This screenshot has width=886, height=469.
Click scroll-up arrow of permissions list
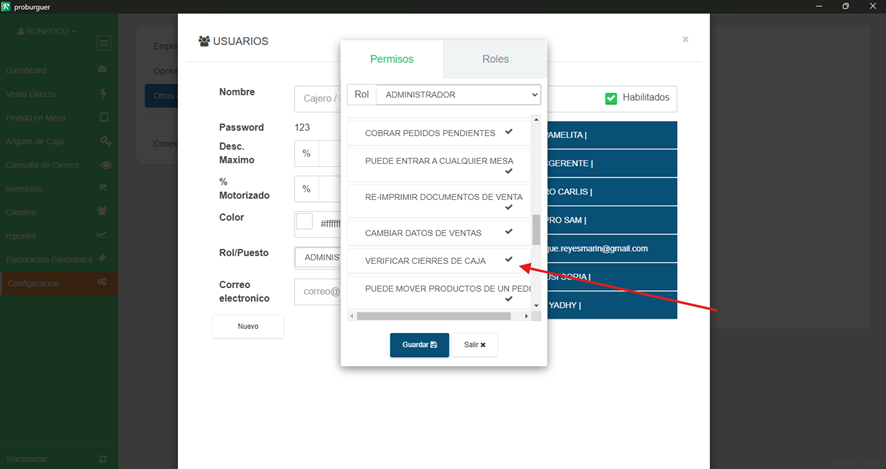[x=536, y=119]
